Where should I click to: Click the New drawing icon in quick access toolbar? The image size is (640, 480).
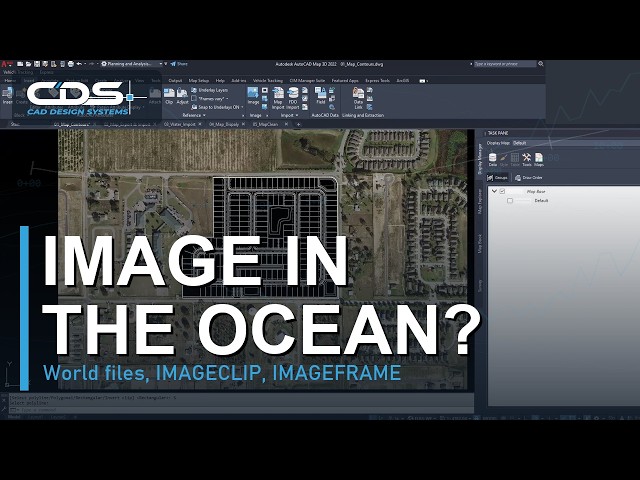tap(20, 64)
